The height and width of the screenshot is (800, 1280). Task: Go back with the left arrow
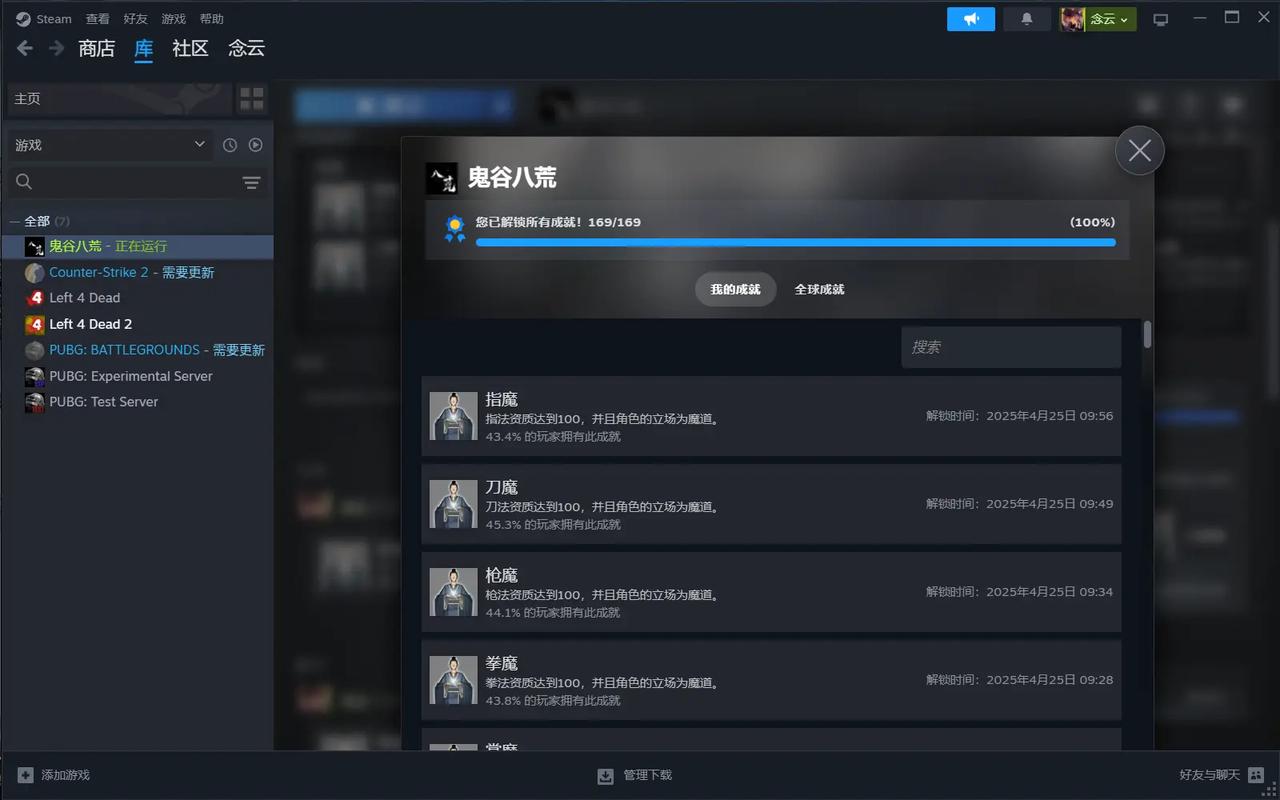[25, 48]
